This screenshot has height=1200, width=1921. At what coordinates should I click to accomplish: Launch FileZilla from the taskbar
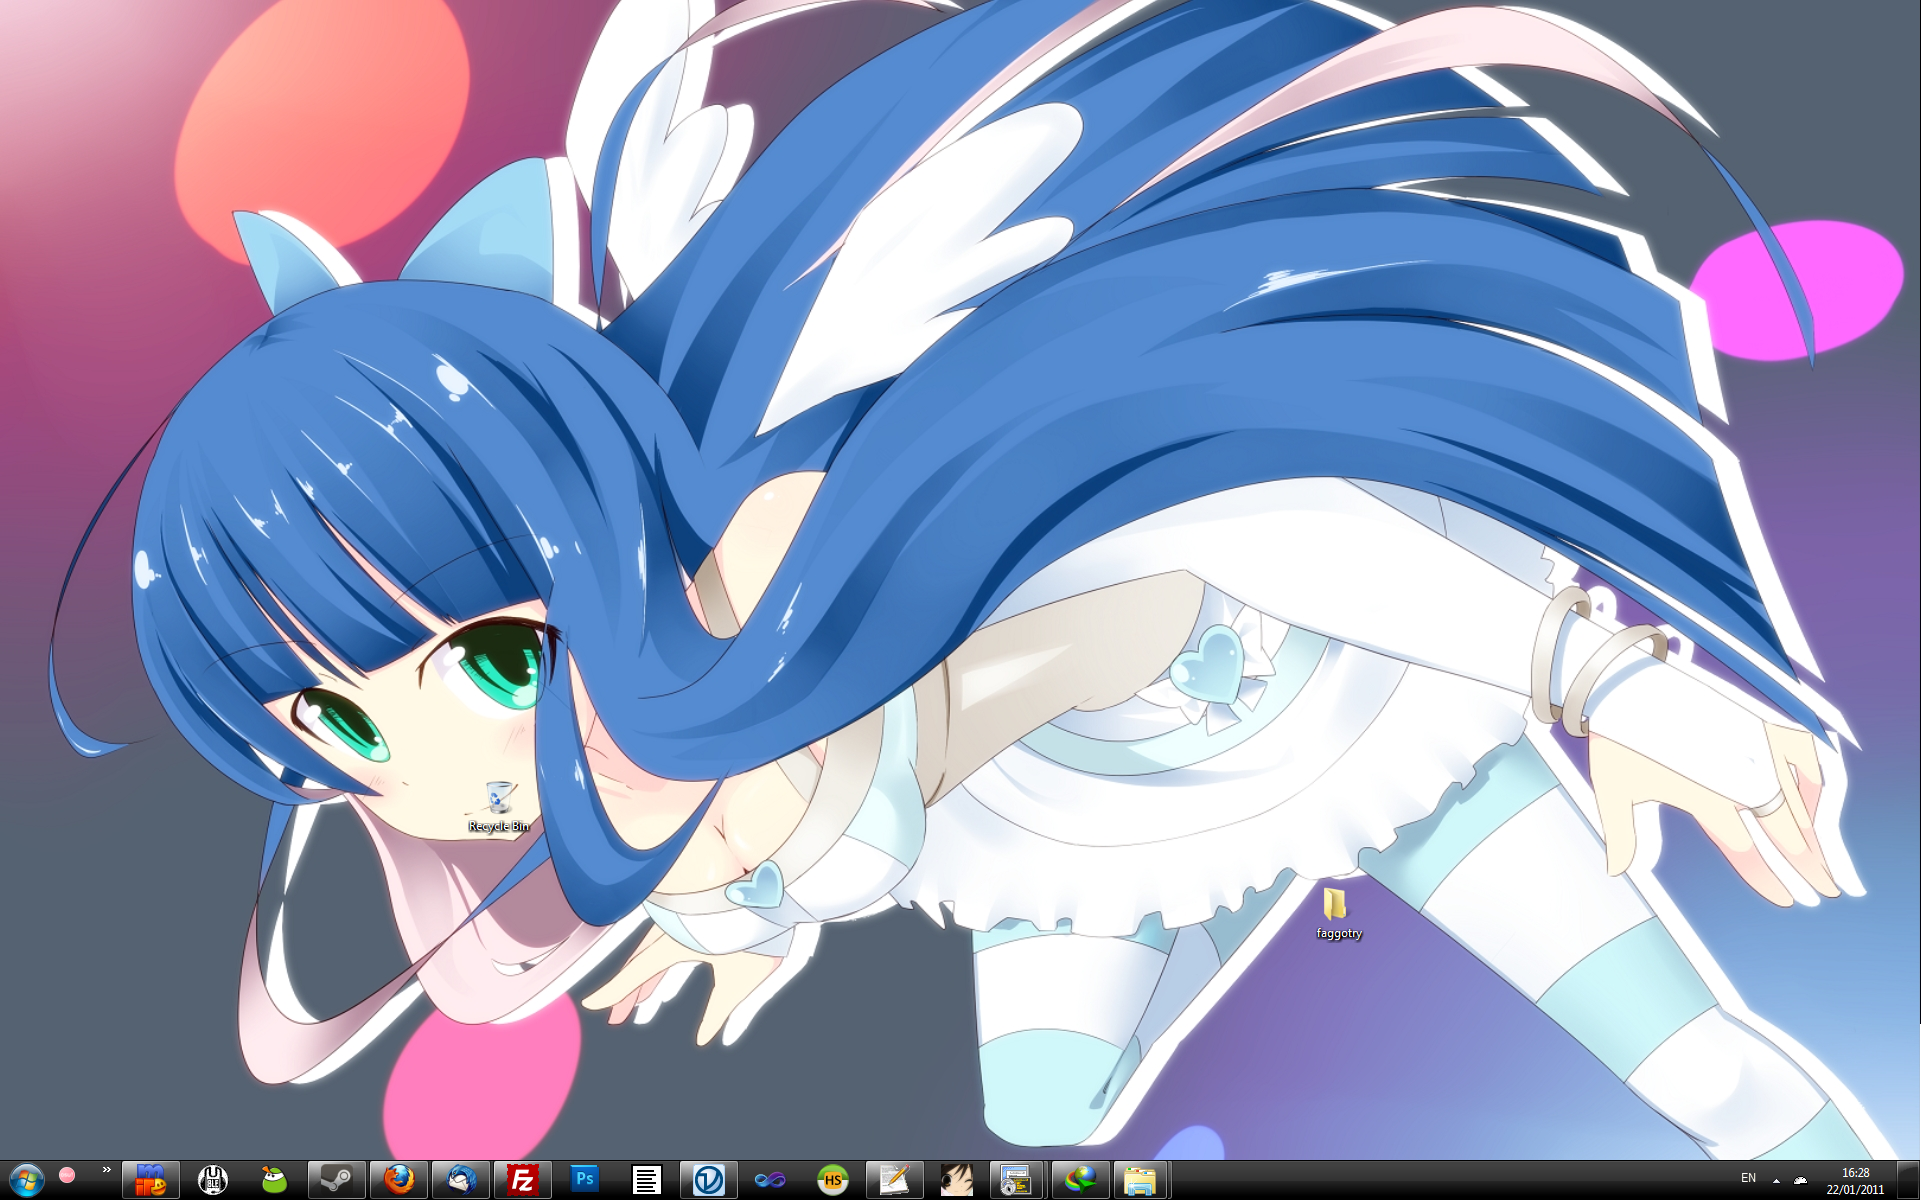click(522, 1180)
